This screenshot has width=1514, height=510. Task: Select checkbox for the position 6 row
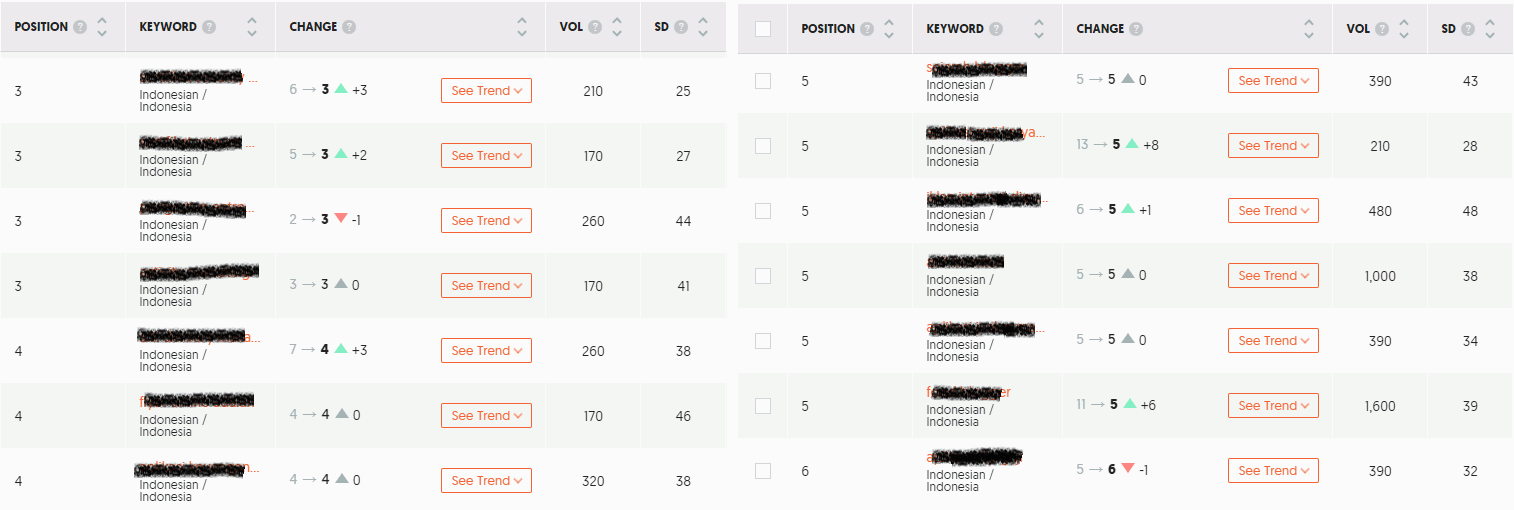(x=763, y=471)
